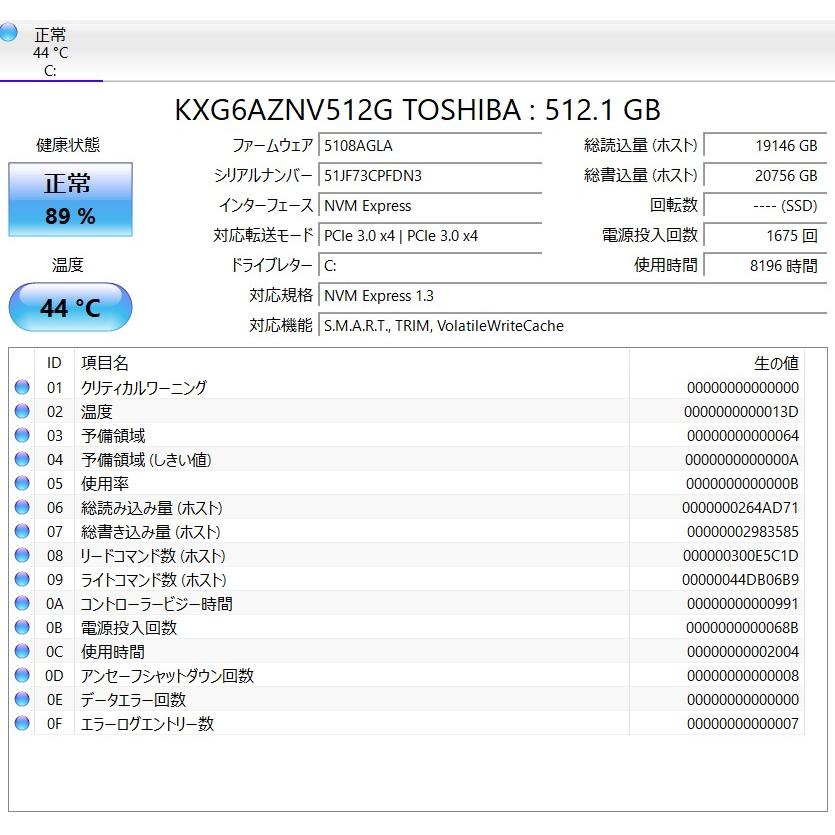Click the status orb for ID 0E row
Screen dimensions: 835x835
pyautogui.click(x=22, y=699)
